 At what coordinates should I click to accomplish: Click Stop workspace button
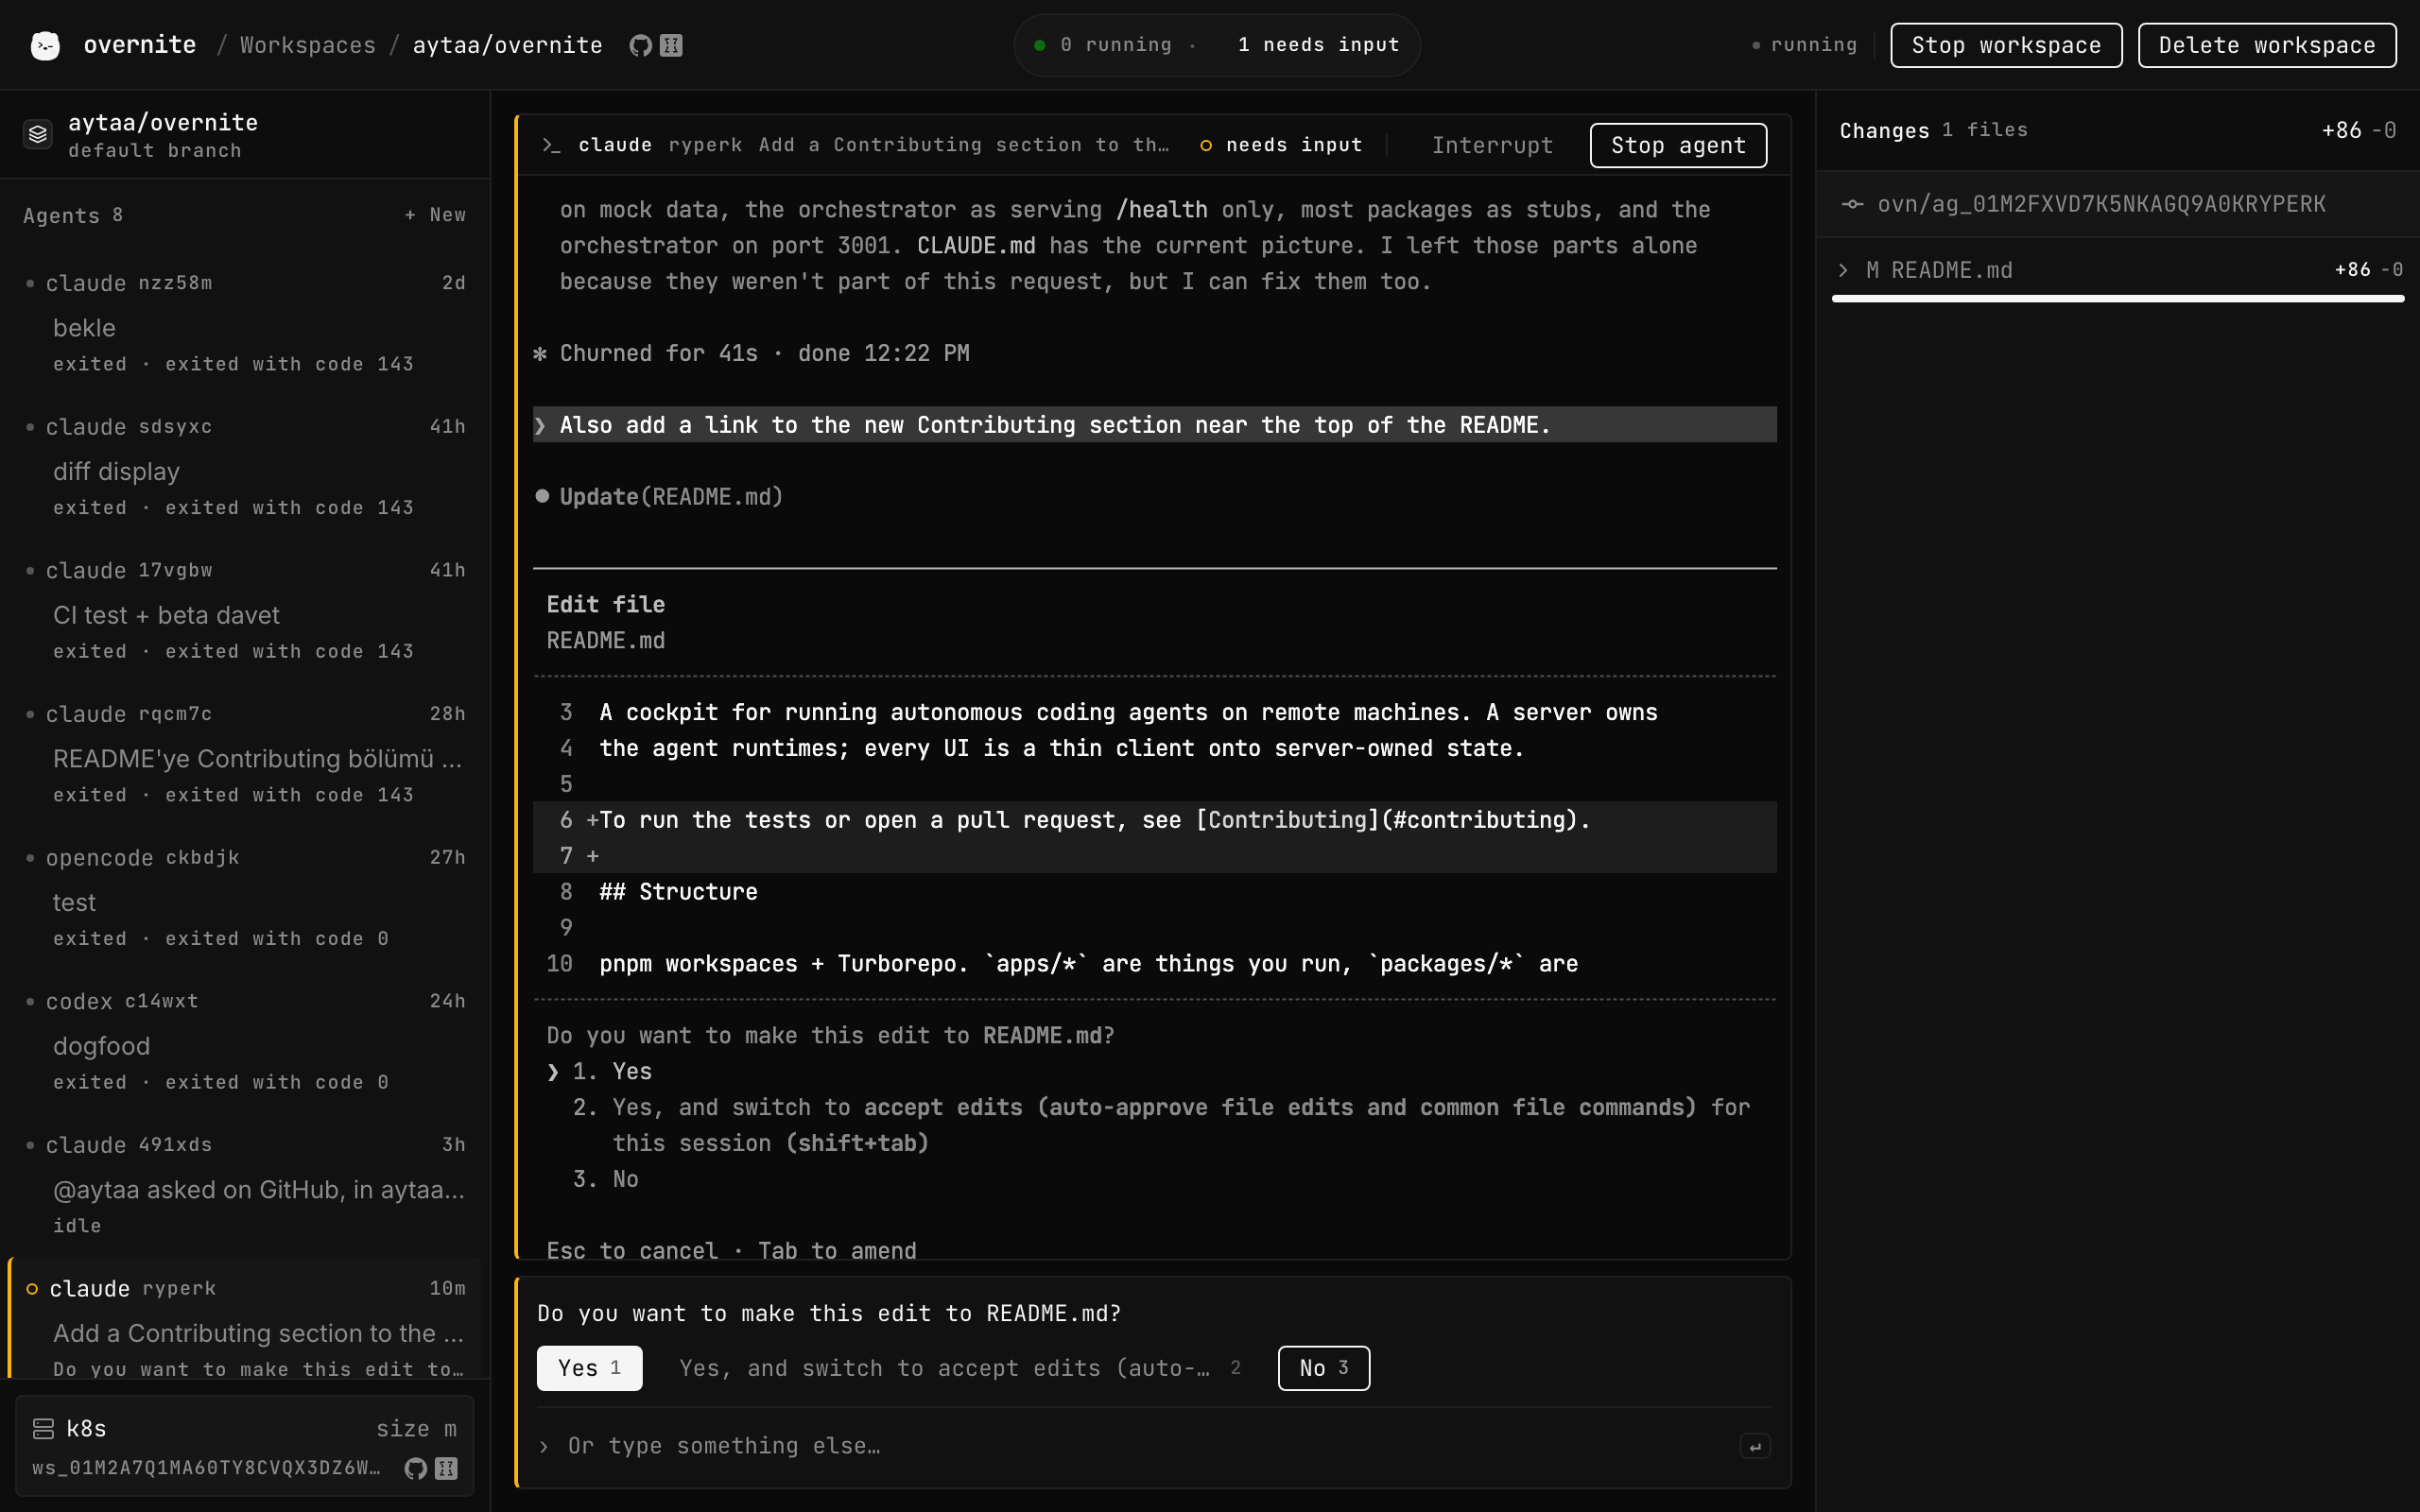coord(2006,45)
